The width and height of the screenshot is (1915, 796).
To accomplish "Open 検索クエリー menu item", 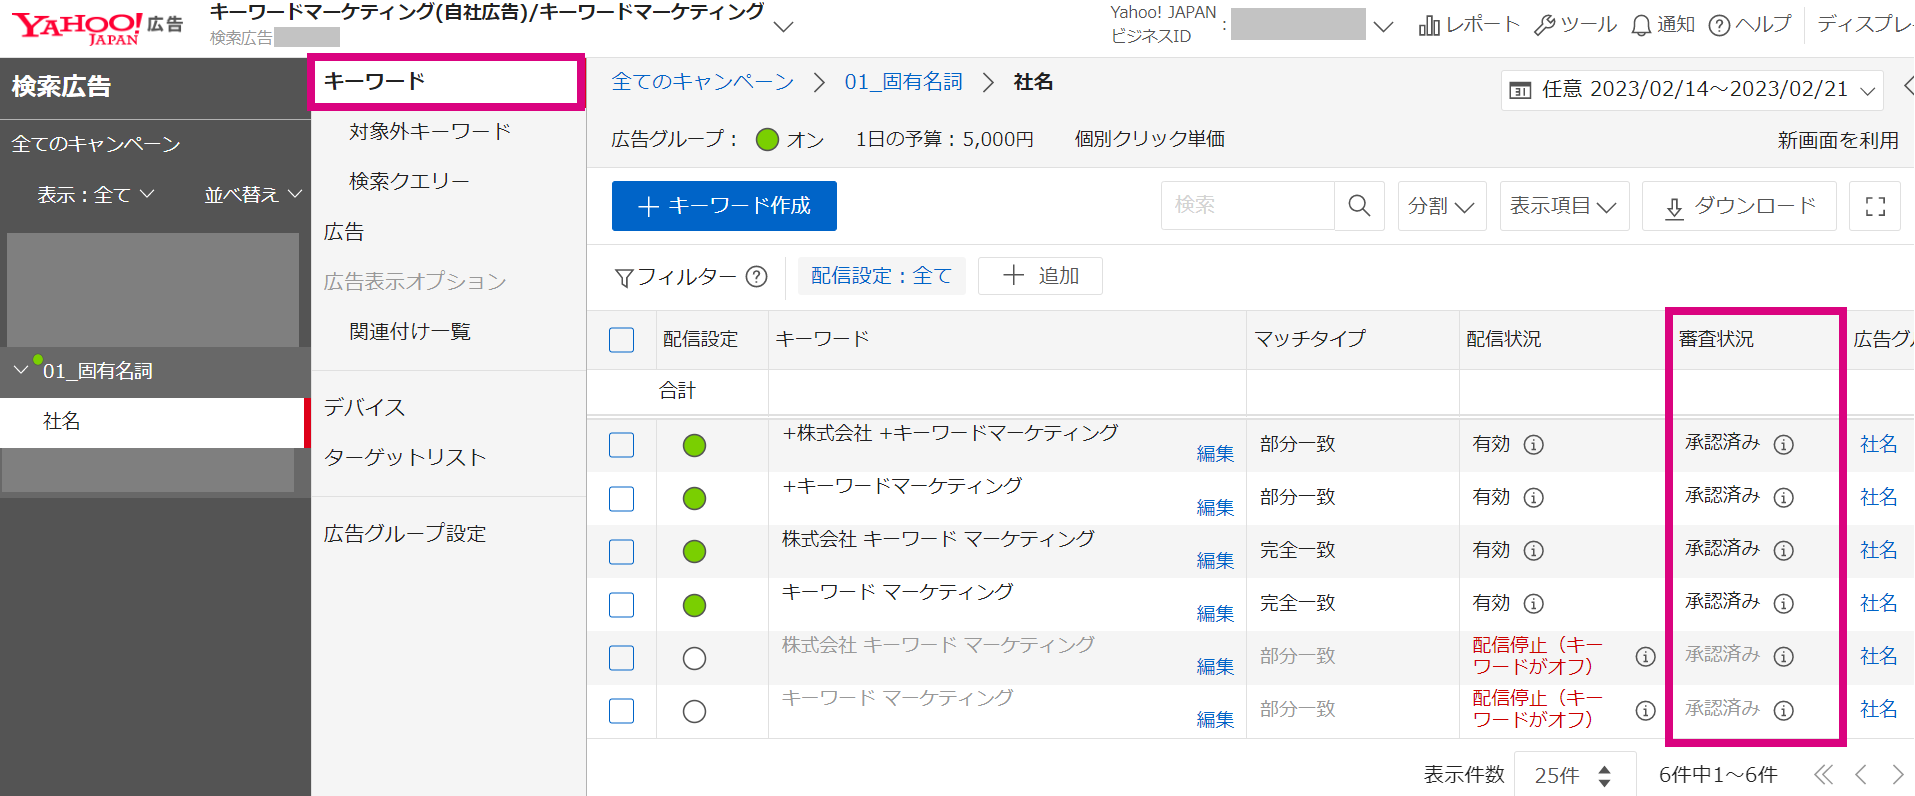I will [x=409, y=182].
